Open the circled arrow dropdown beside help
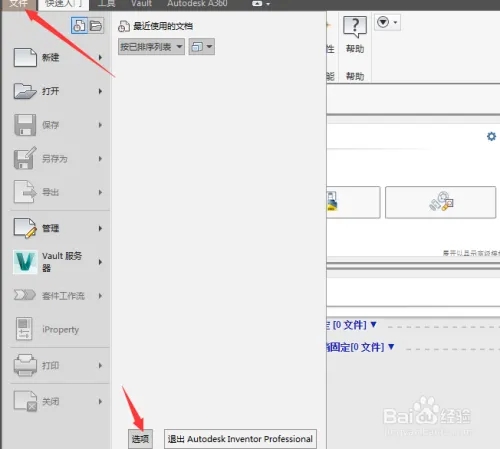The height and width of the screenshot is (449, 500). (387, 22)
